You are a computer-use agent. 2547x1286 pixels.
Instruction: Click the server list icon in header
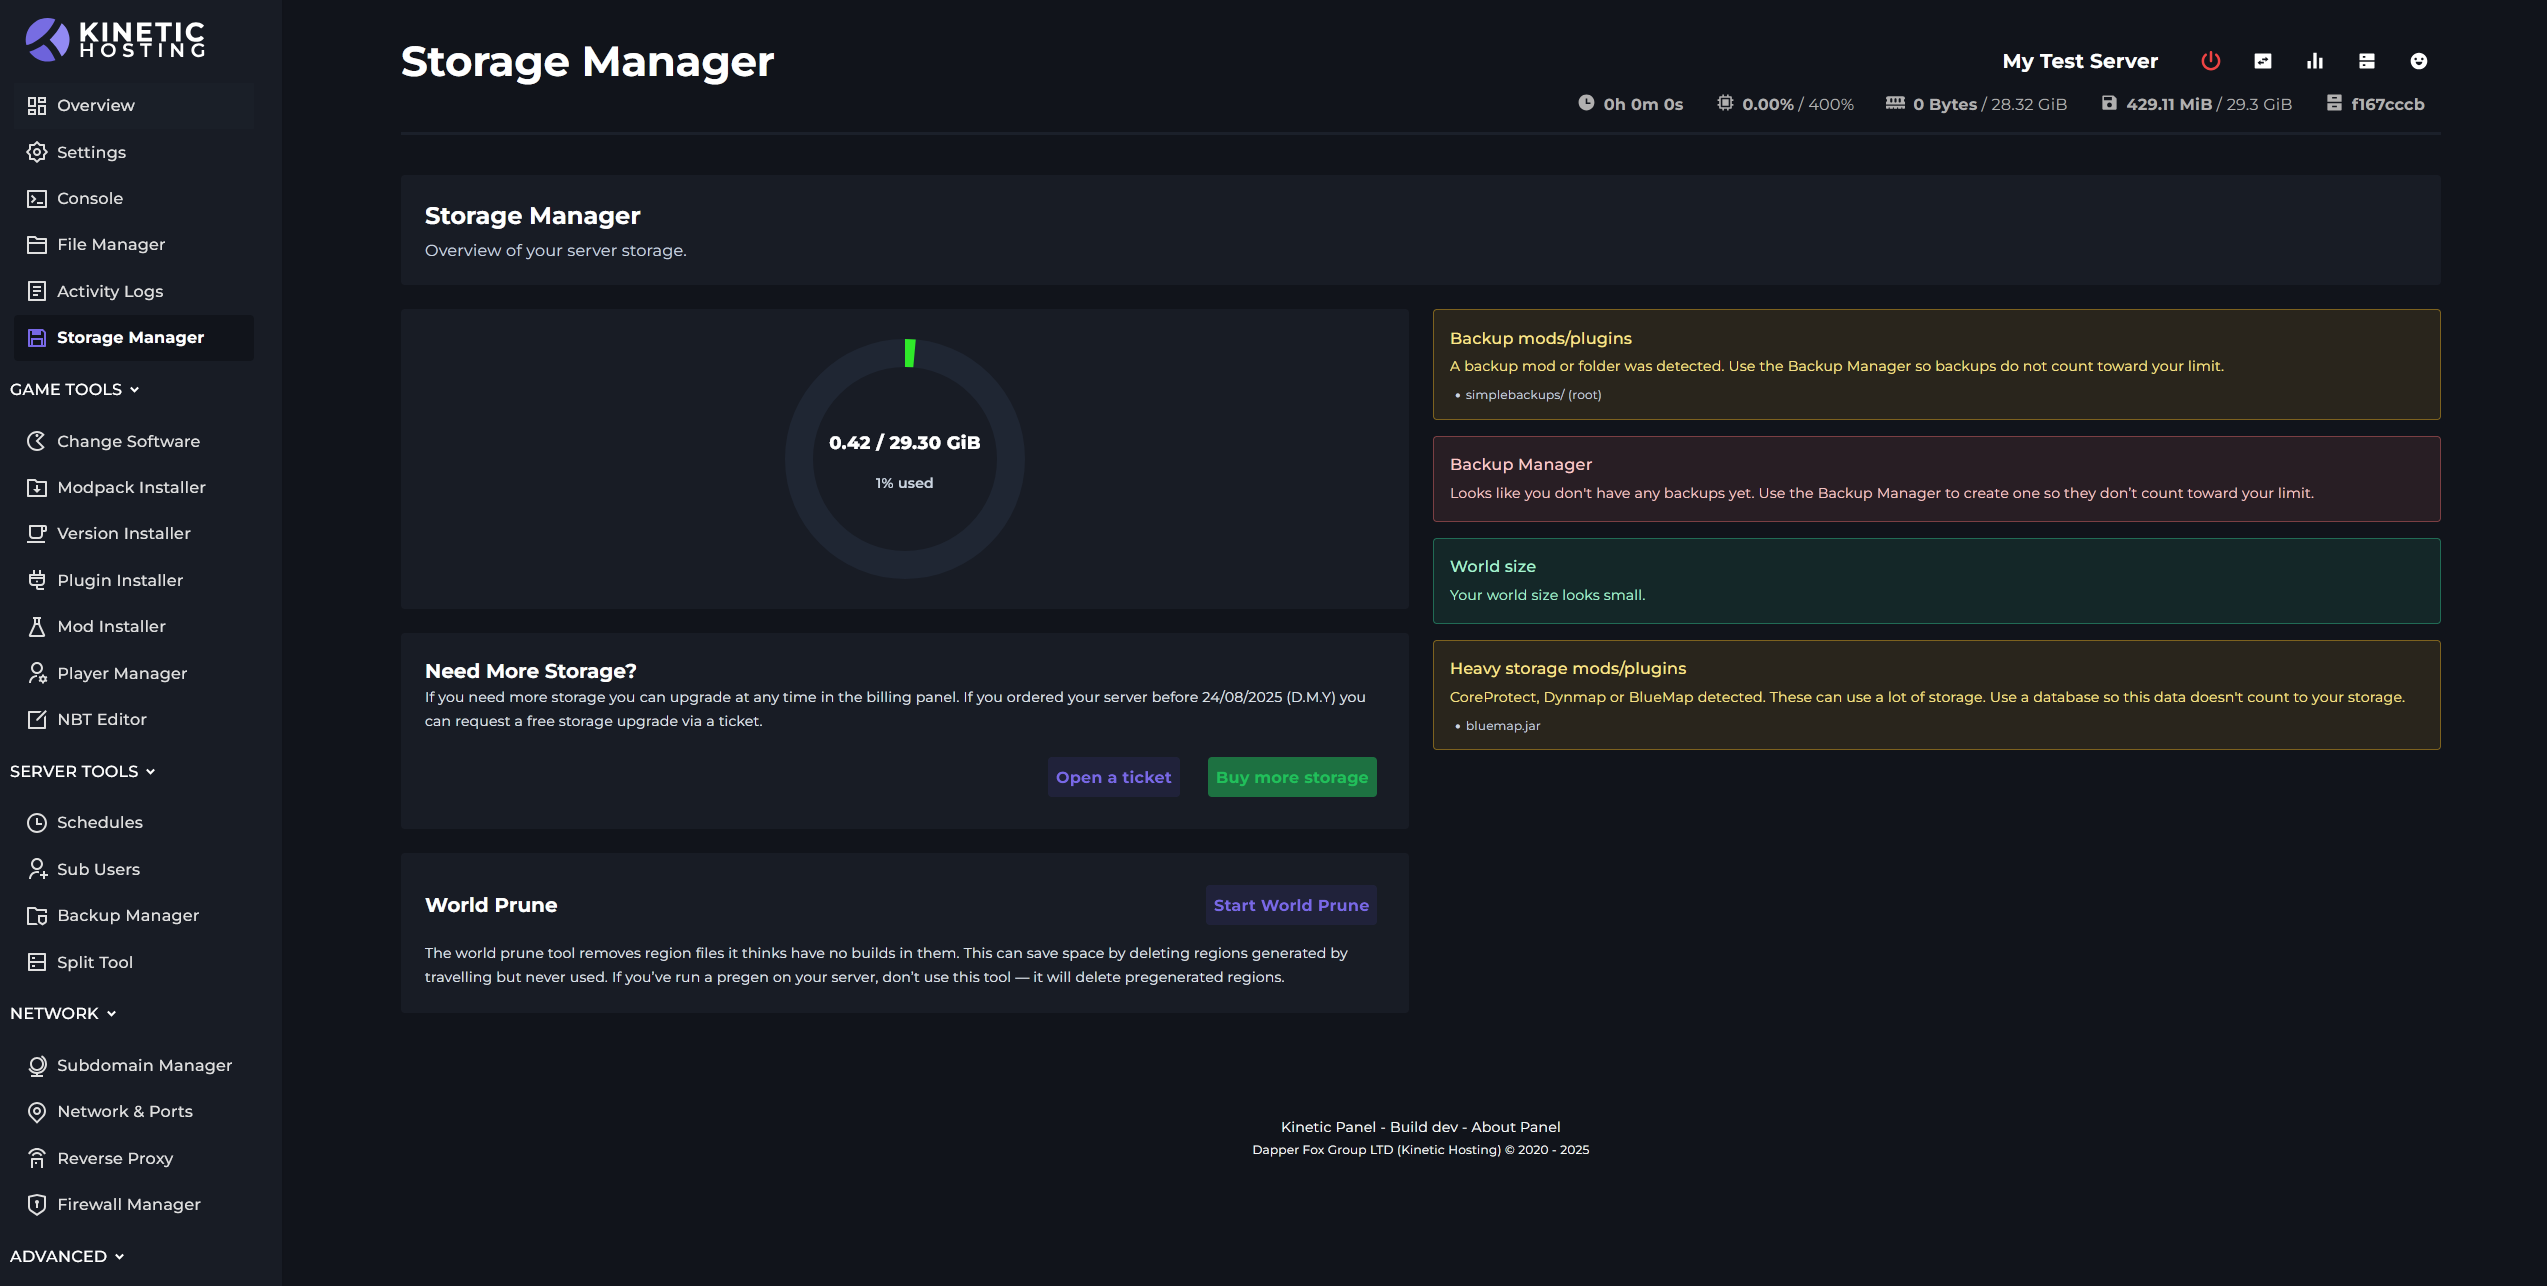tap(2366, 61)
